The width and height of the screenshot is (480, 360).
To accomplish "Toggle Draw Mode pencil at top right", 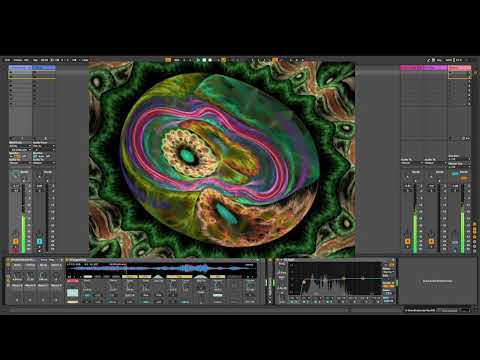I will pos(429,60).
